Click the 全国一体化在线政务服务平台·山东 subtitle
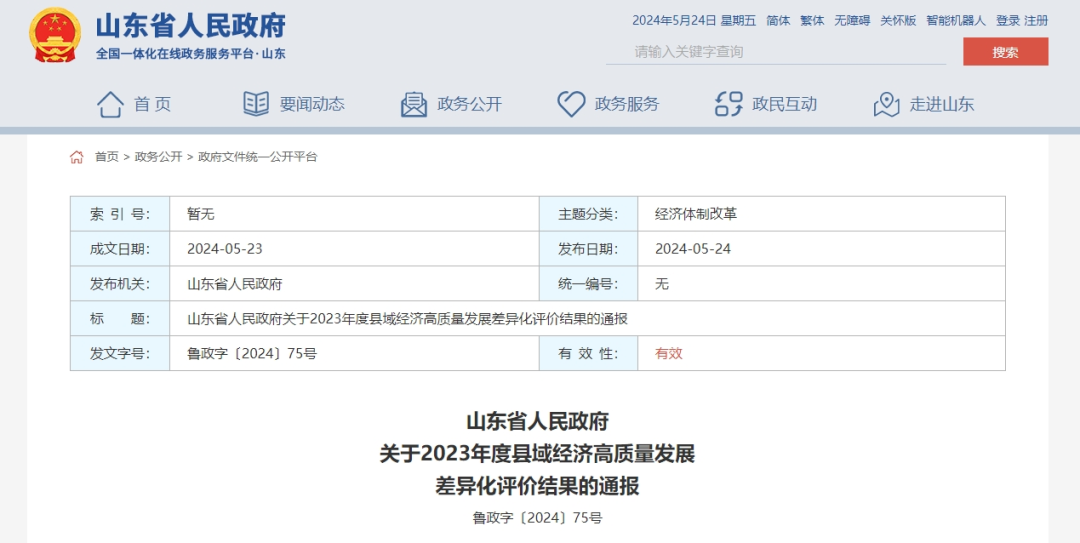Image resolution: width=1080 pixels, height=543 pixels. 191,54
